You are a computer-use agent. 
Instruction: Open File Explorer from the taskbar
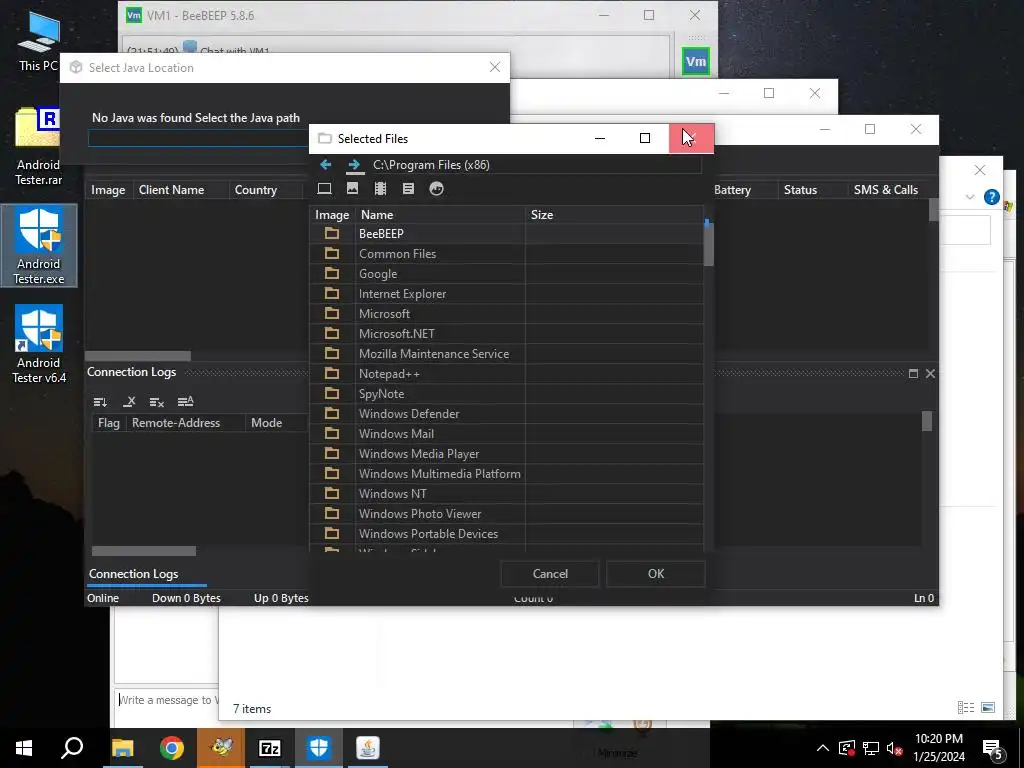click(123, 748)
